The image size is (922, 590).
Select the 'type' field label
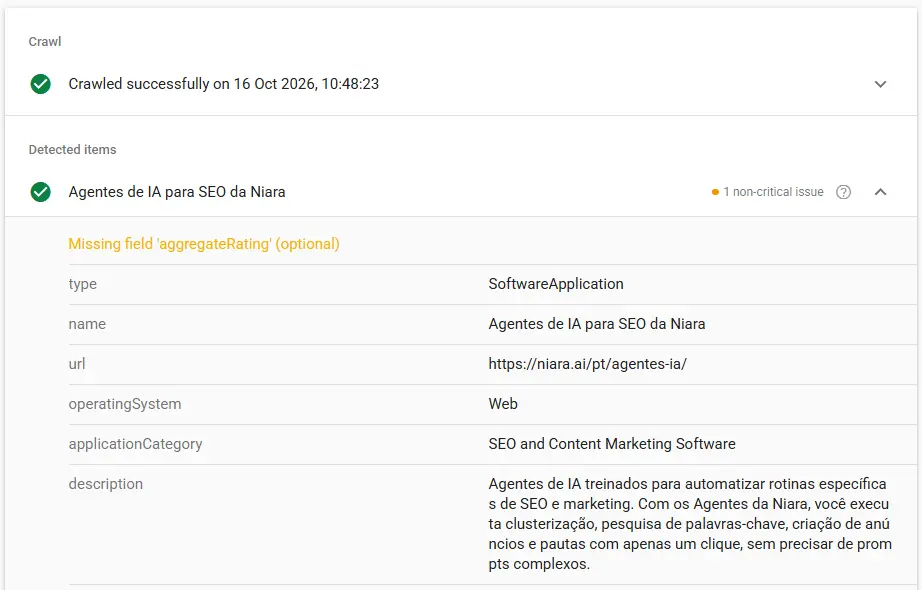82,284
